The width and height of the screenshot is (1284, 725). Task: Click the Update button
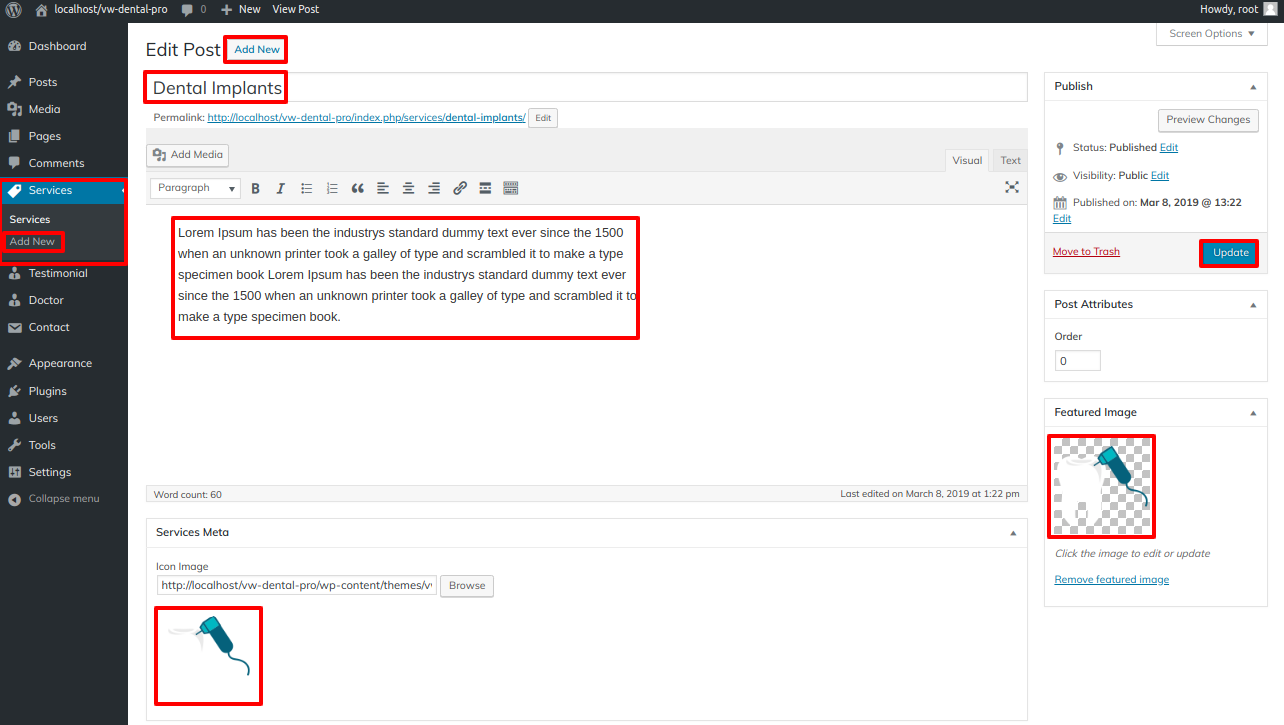(1230, 253)
